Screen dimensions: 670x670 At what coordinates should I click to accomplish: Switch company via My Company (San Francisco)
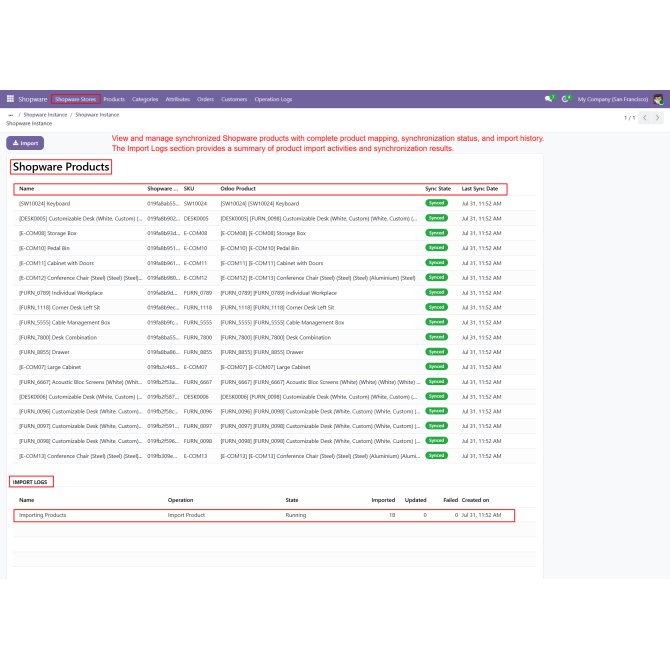[613, 99]
